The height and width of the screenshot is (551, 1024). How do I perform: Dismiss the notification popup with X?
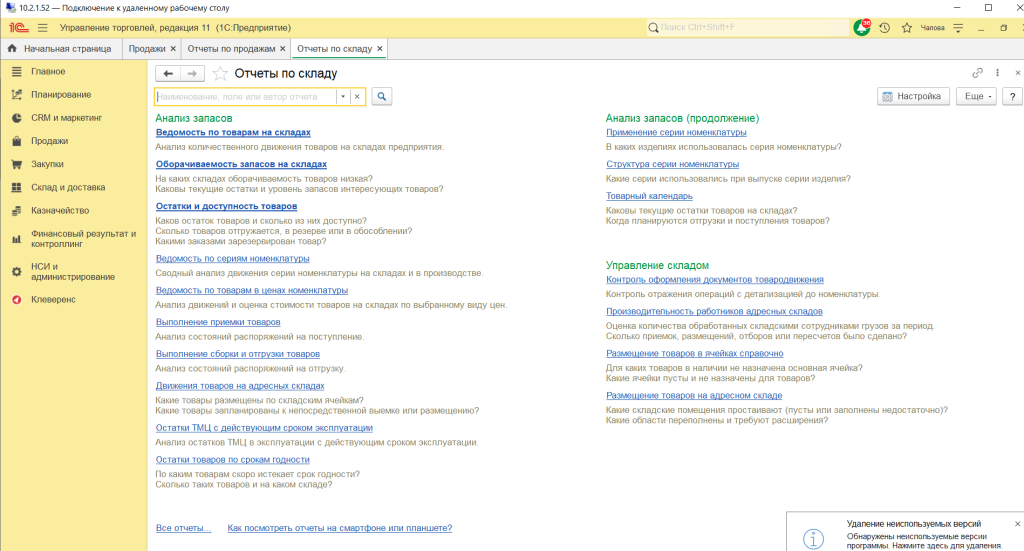click(x=1017, y=524)
